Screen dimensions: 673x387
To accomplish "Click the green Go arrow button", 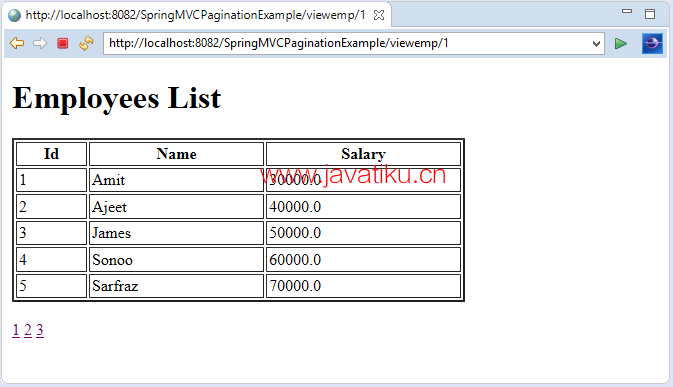I will (620, 43).
